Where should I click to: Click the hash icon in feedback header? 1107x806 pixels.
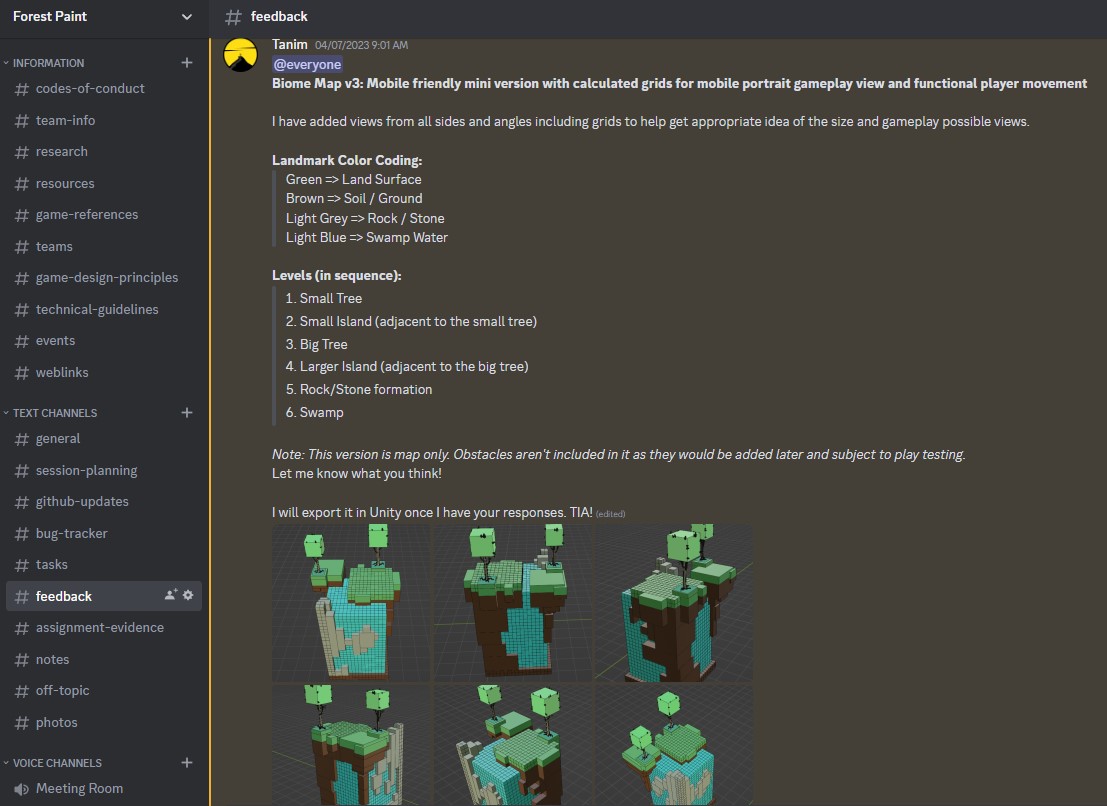coord(233,16)
